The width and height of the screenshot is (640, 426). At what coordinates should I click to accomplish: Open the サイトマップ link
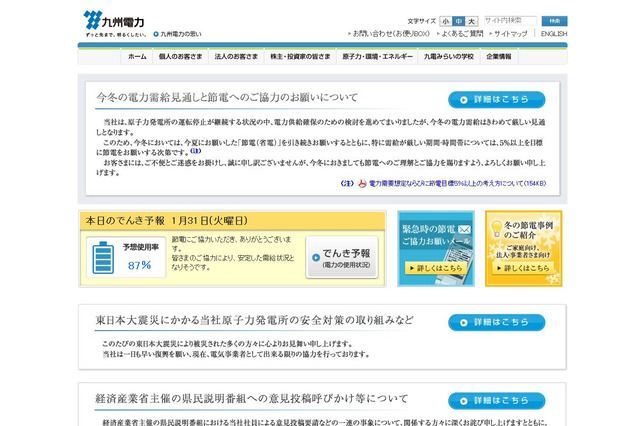pyautogui.click(x=508, y=34)
